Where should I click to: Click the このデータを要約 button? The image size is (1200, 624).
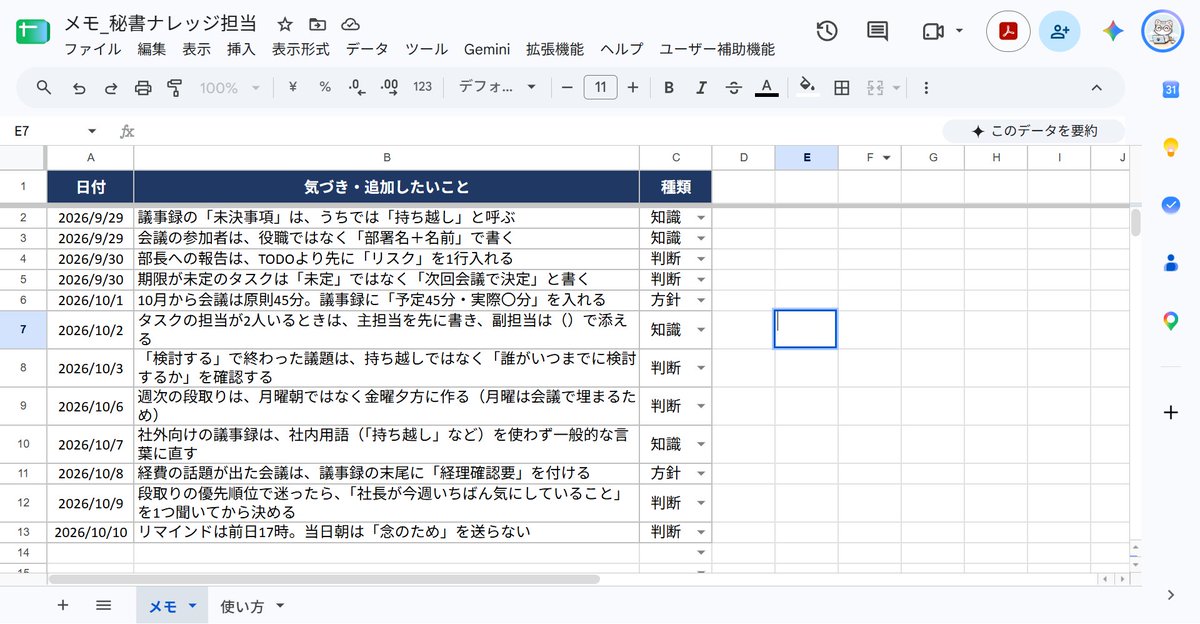point(1034,131)
